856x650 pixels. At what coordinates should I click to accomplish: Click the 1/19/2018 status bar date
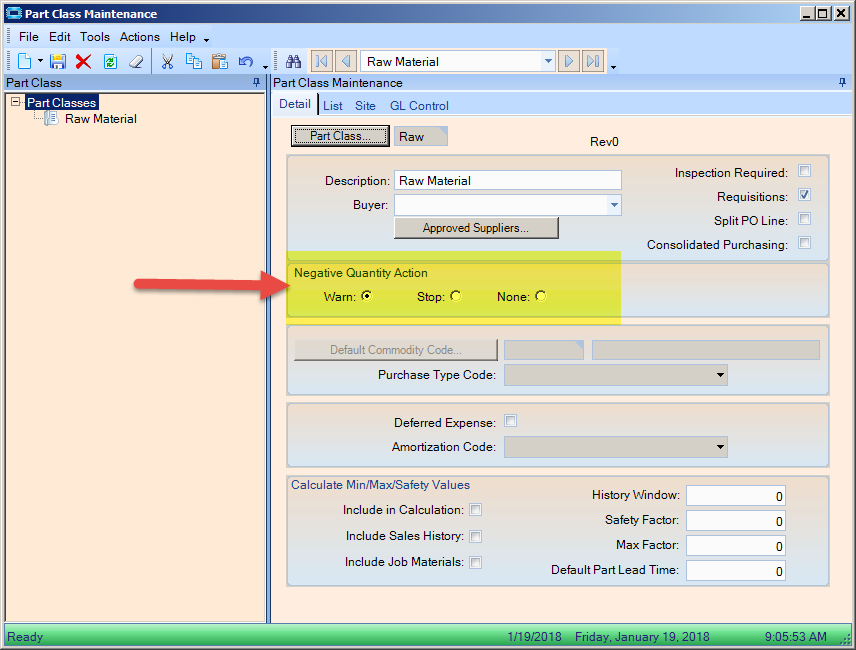coord(534,637)
